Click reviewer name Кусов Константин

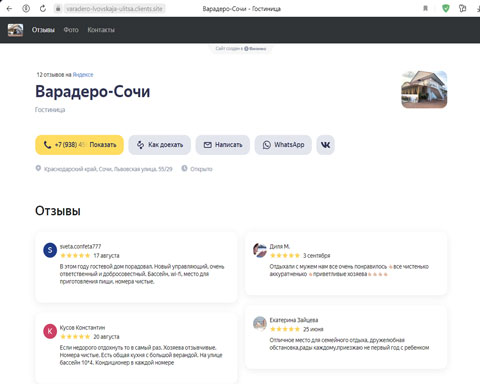82,328
